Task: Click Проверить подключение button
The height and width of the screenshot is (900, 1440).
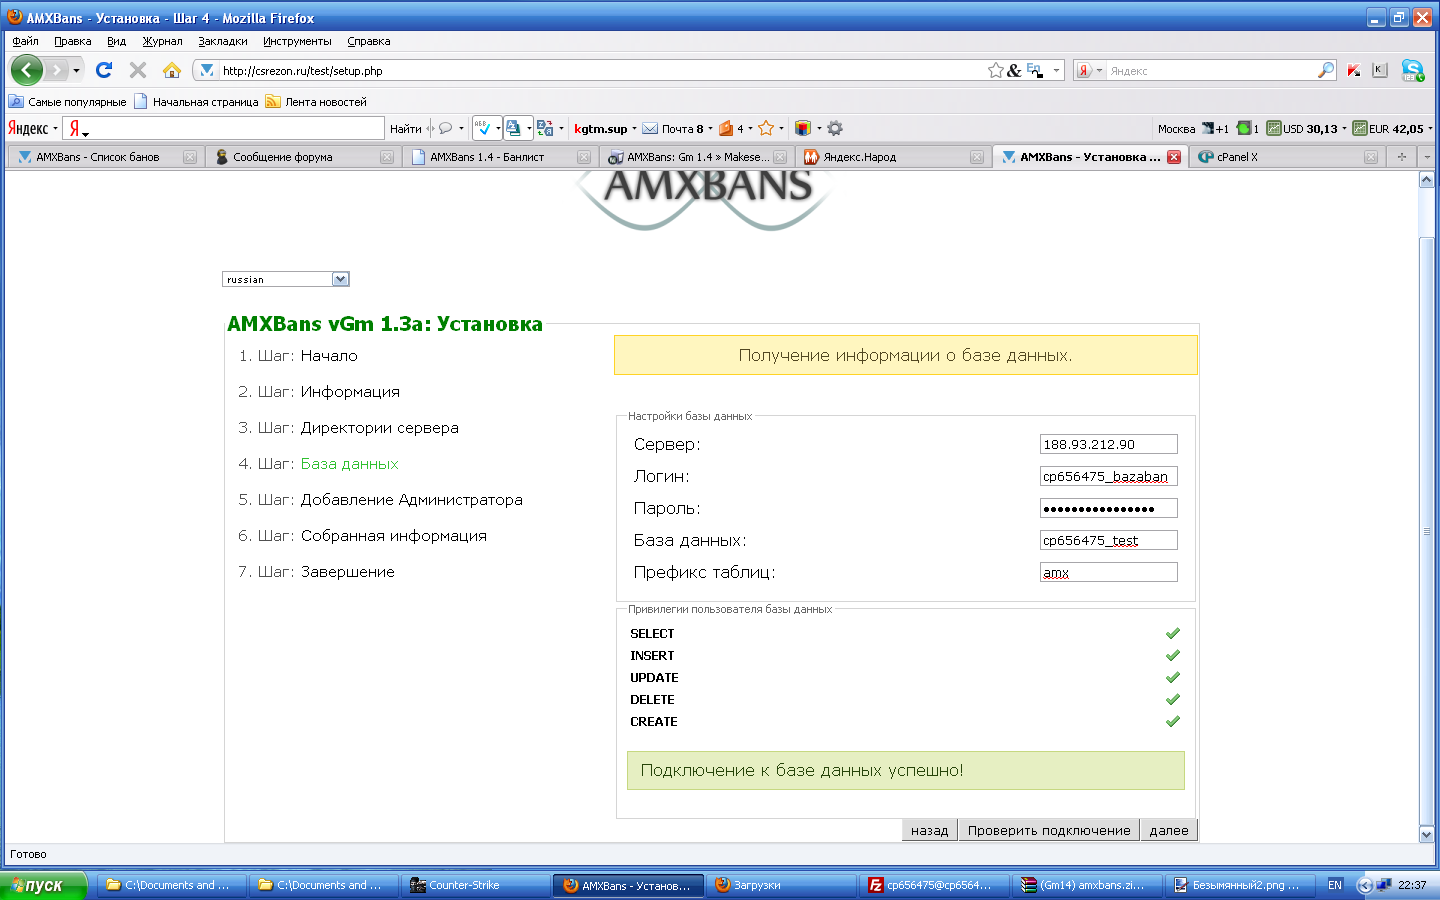Action: (x=1049, y=830)
